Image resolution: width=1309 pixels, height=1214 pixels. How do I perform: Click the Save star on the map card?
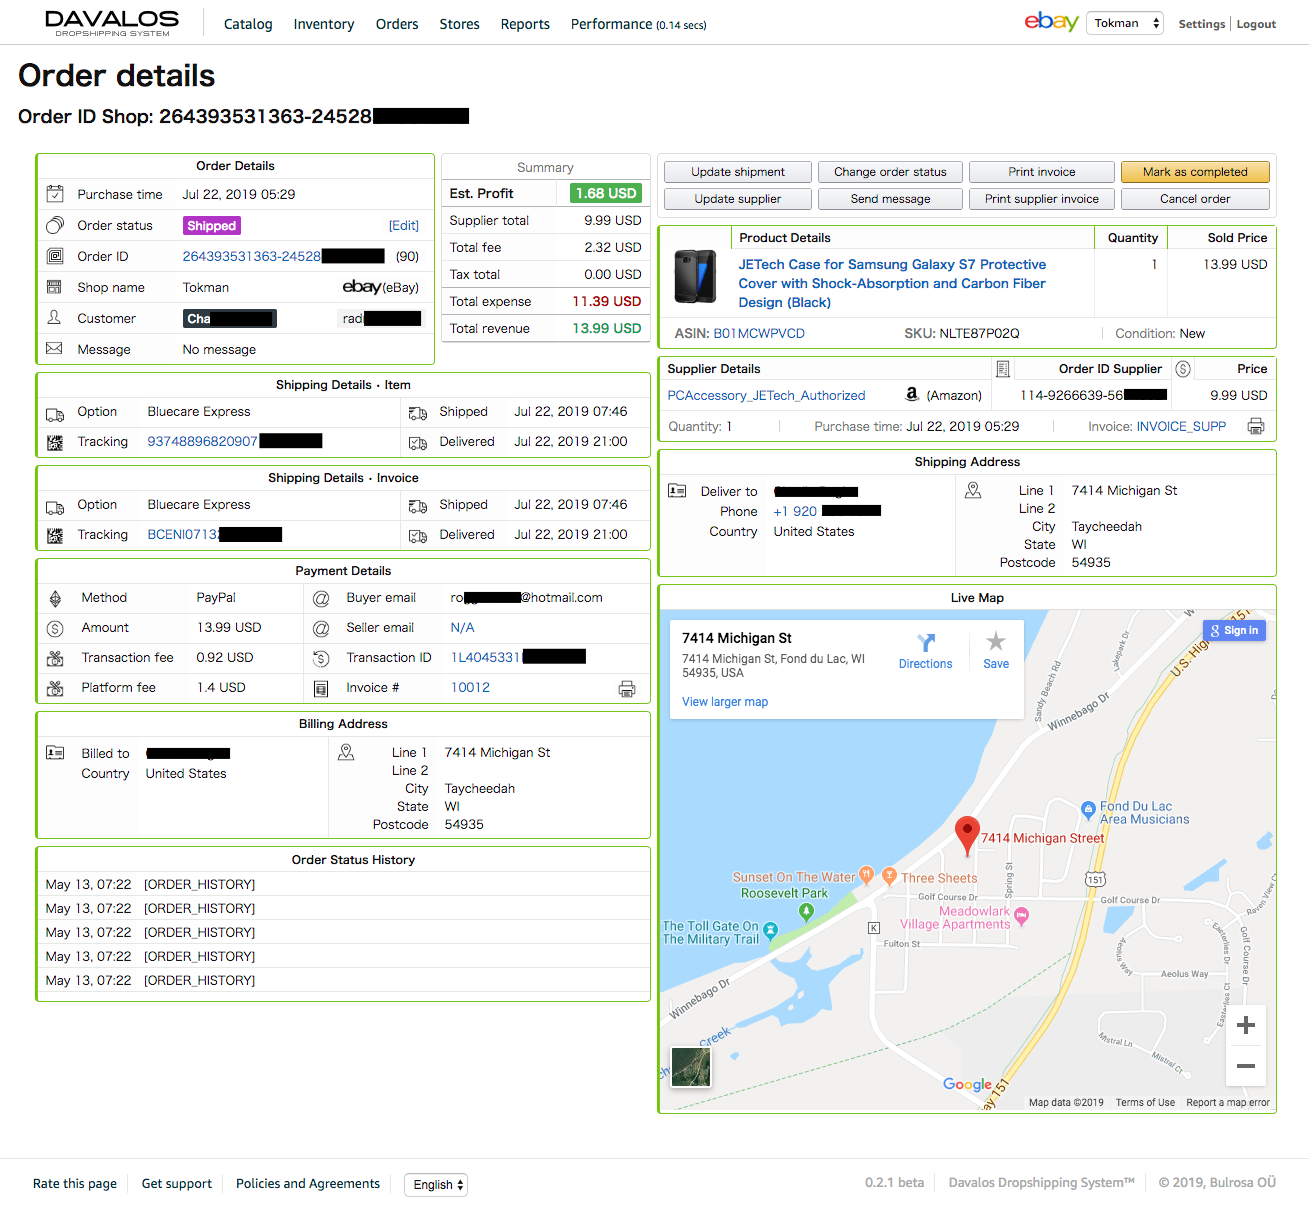point(996,651)
